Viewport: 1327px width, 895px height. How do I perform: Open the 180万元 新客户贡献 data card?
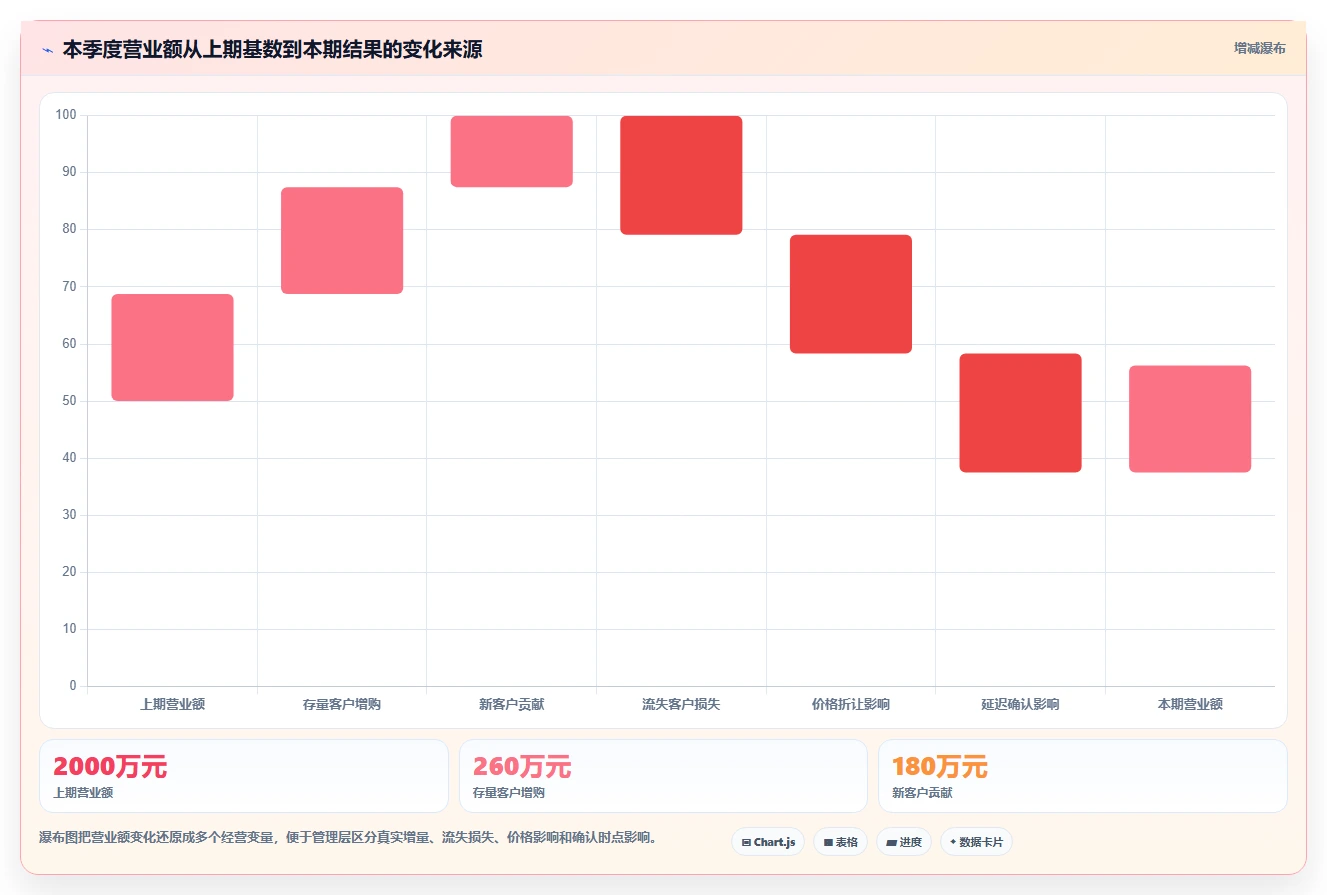pyautogui.click(x=1083, y=776)
